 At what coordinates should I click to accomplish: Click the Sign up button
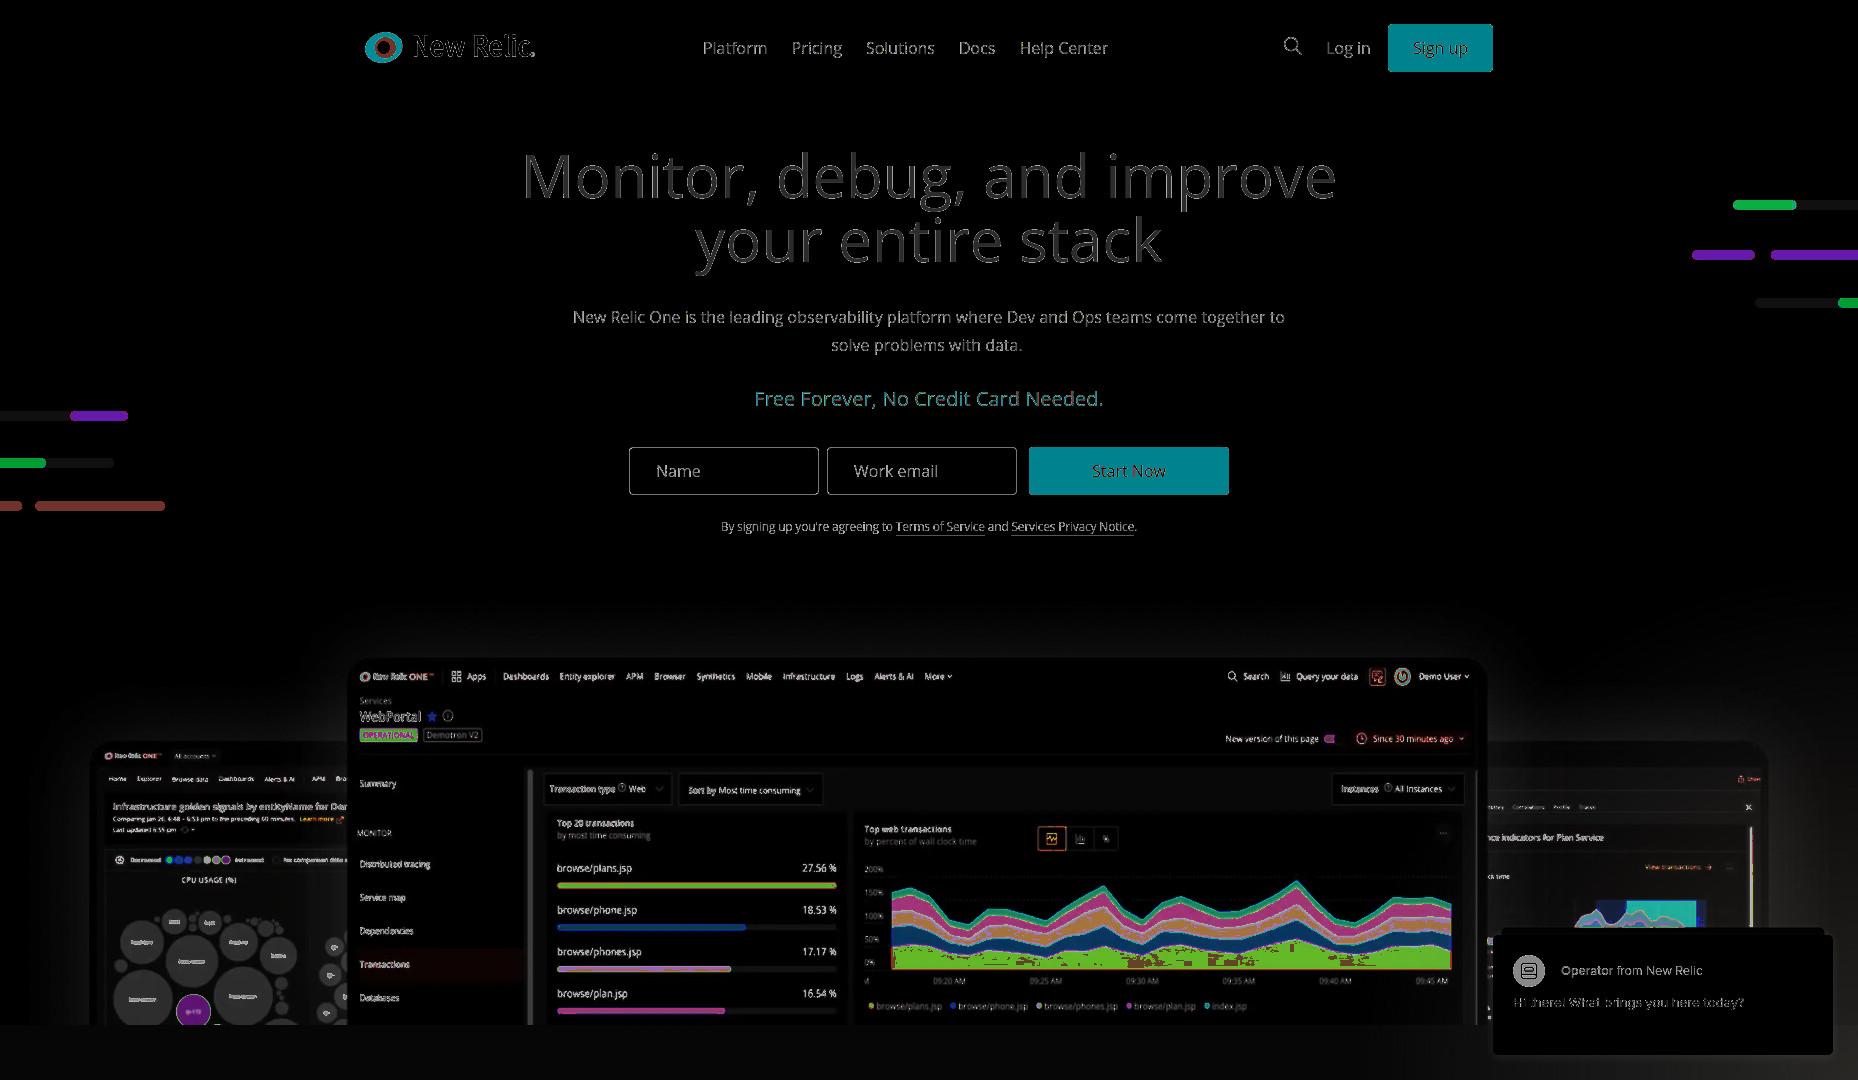click(1440, 48)
